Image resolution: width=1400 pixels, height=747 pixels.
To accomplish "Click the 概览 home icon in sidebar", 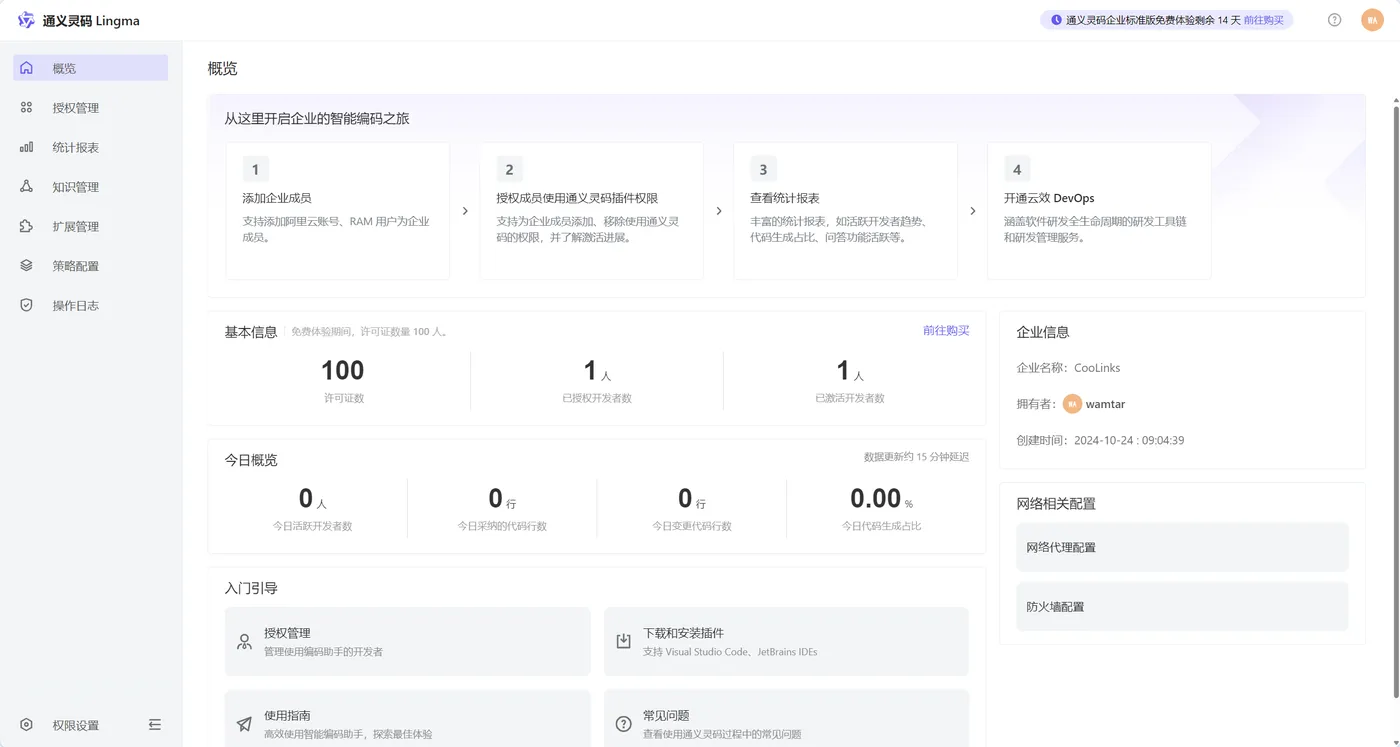I will (x=27, y=68).
